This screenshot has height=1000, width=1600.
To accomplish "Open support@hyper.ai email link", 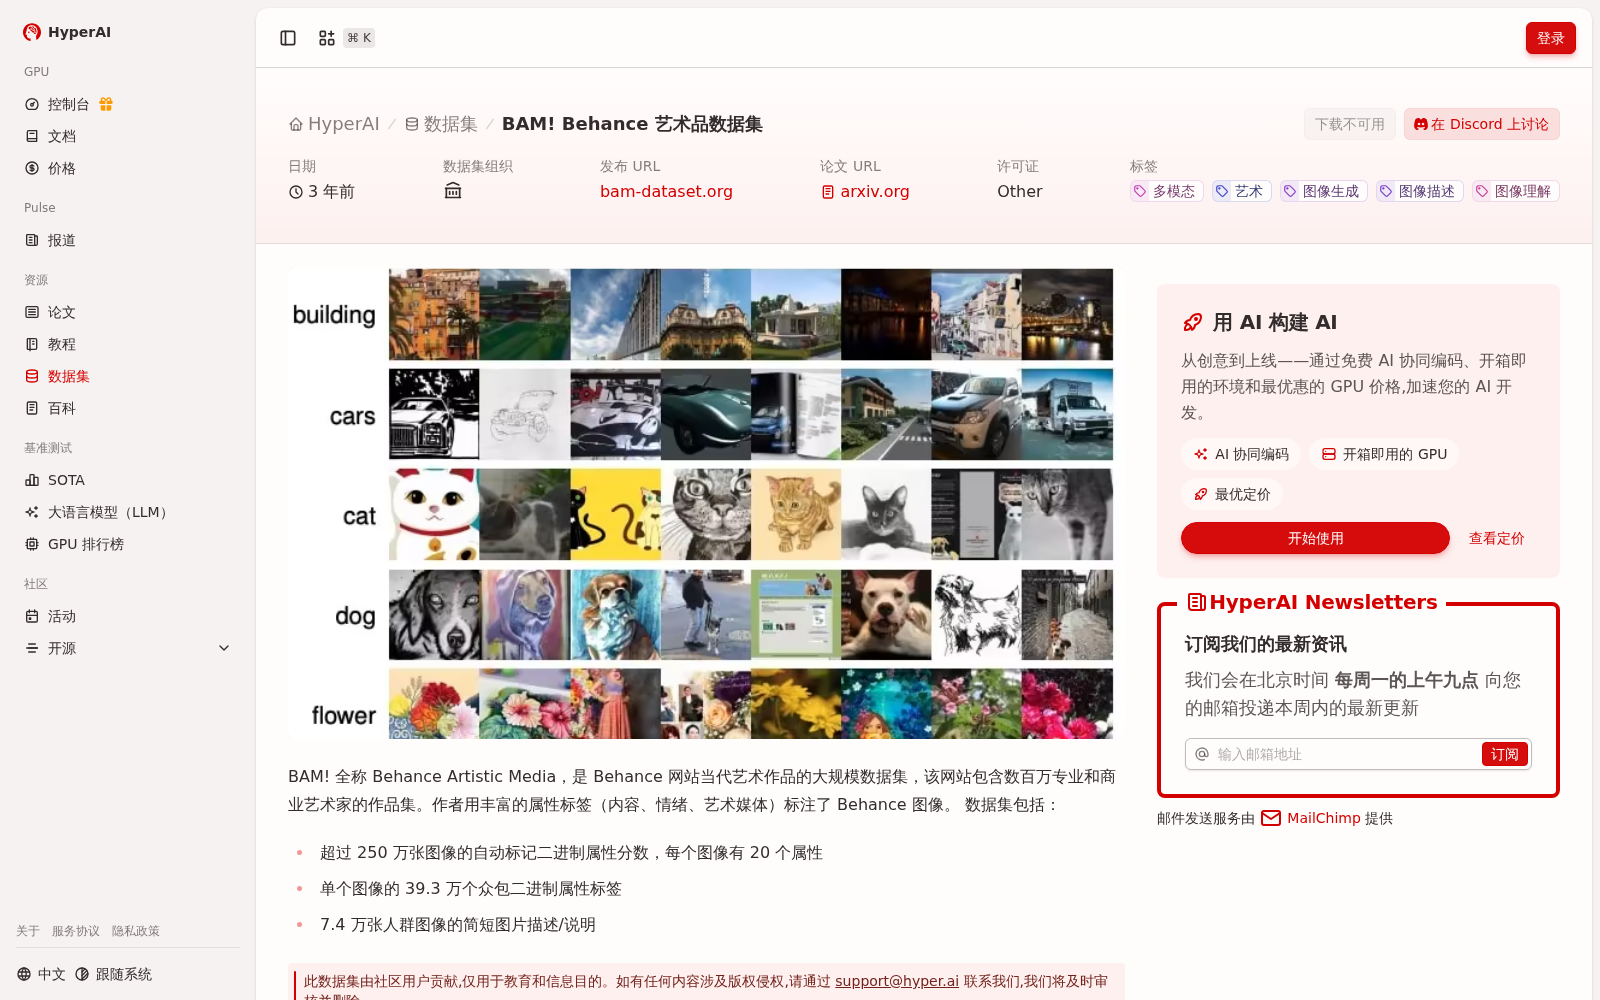I will pyautogui.click(x=897, y=981).
